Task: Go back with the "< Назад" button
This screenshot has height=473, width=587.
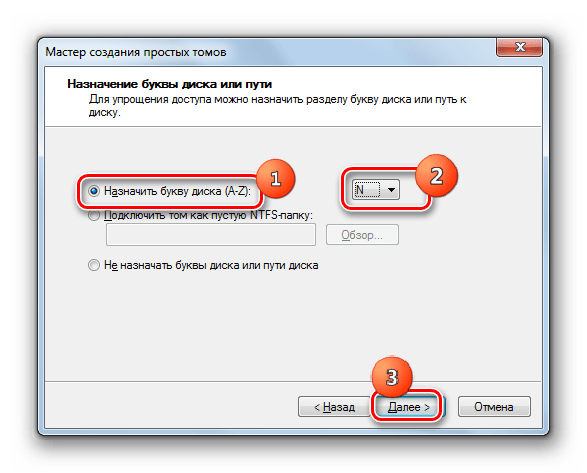Action: [x=334, y=407]
